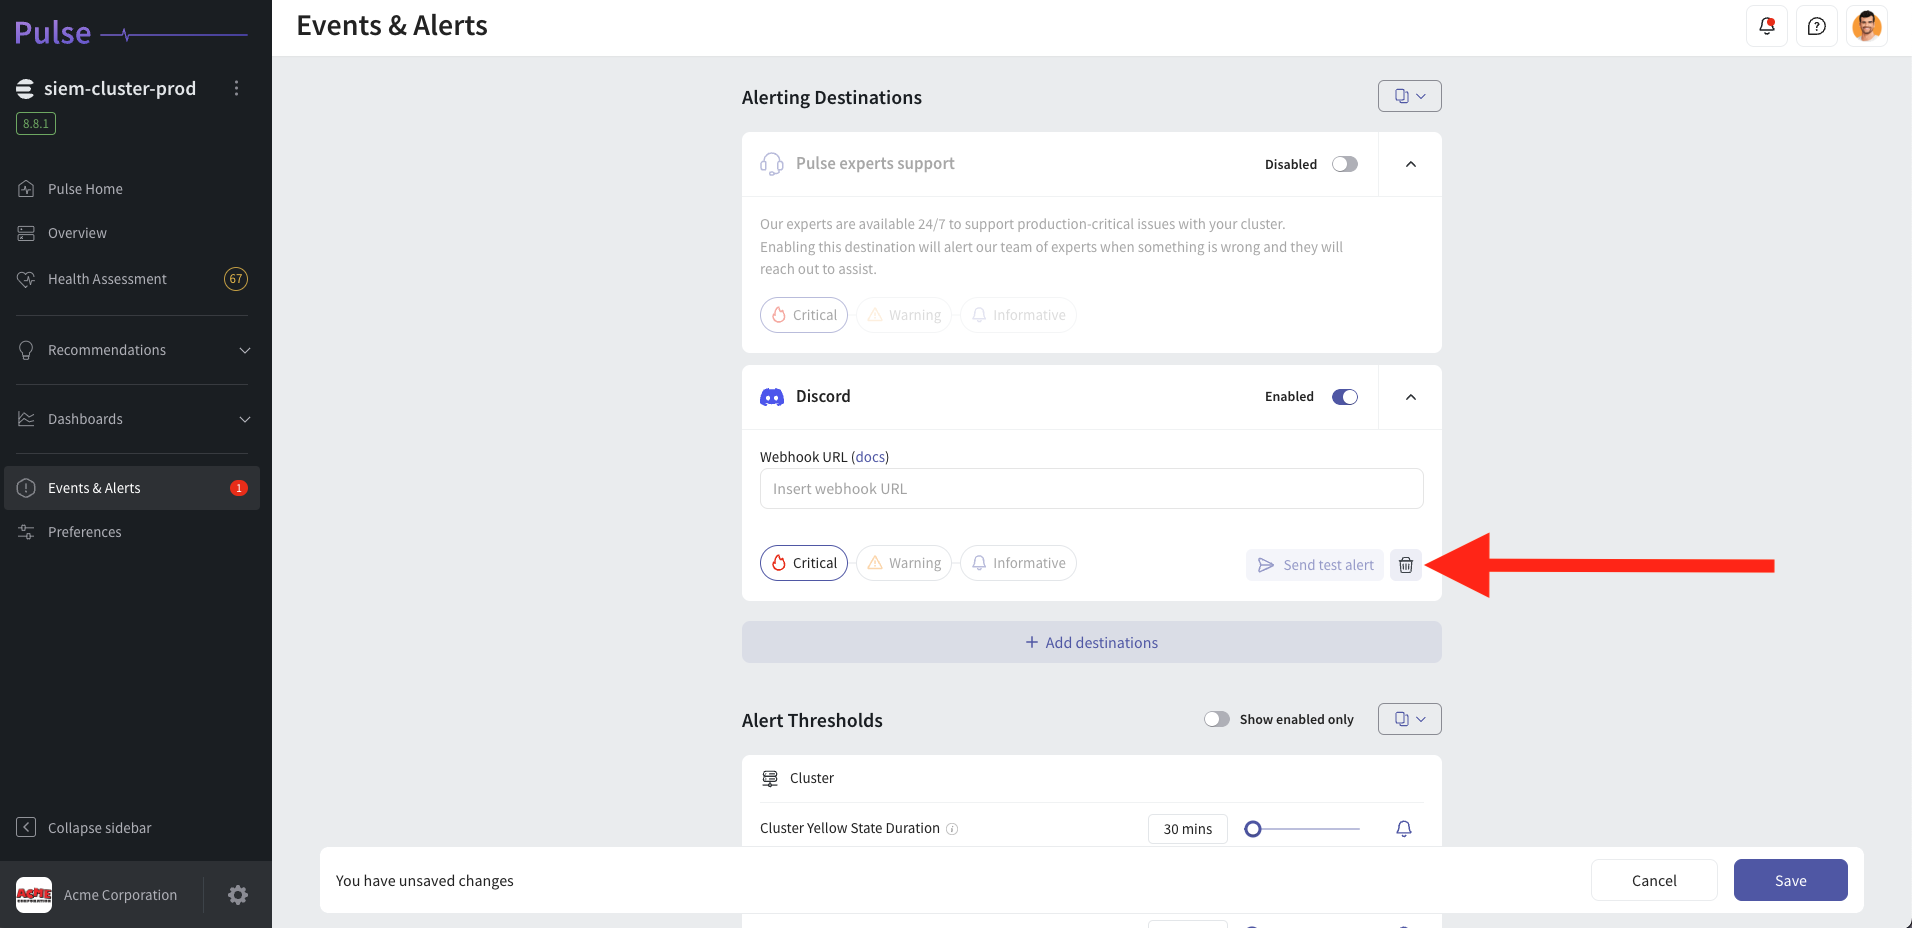Click the headset icon for Pulse experts support

[x=771, y=163]
